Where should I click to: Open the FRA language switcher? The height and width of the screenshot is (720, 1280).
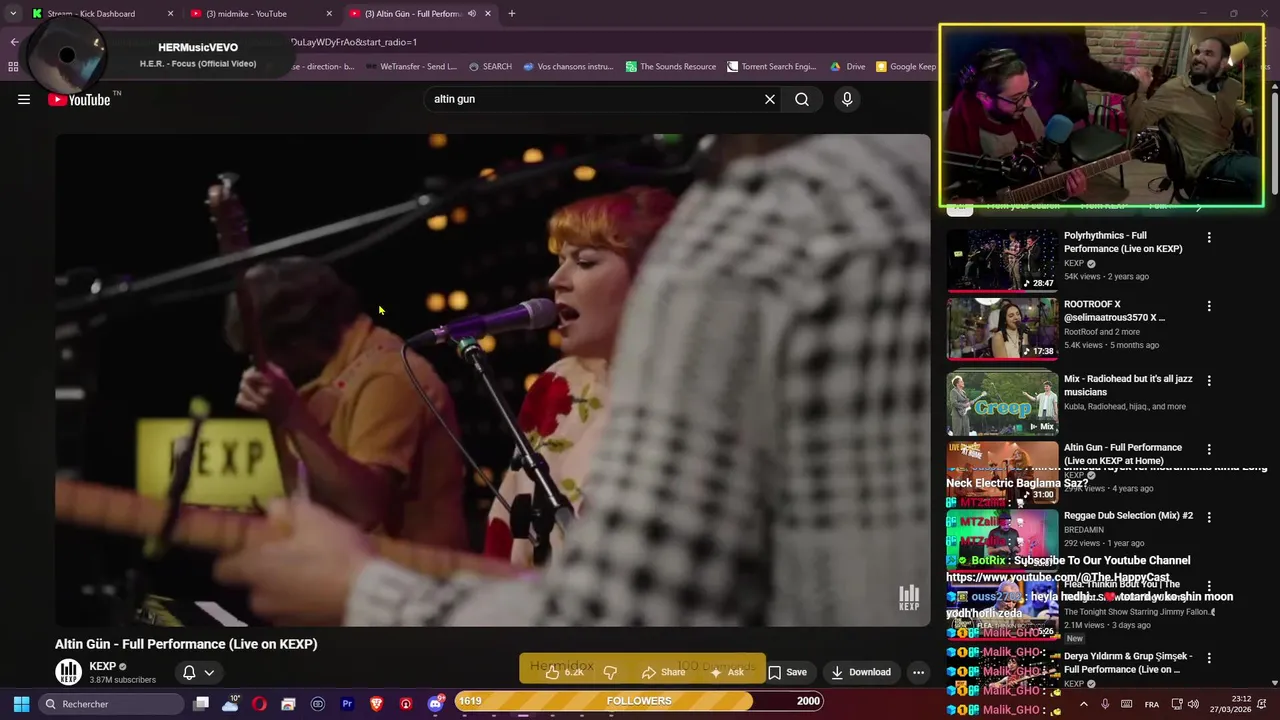tap(1152, 704)
